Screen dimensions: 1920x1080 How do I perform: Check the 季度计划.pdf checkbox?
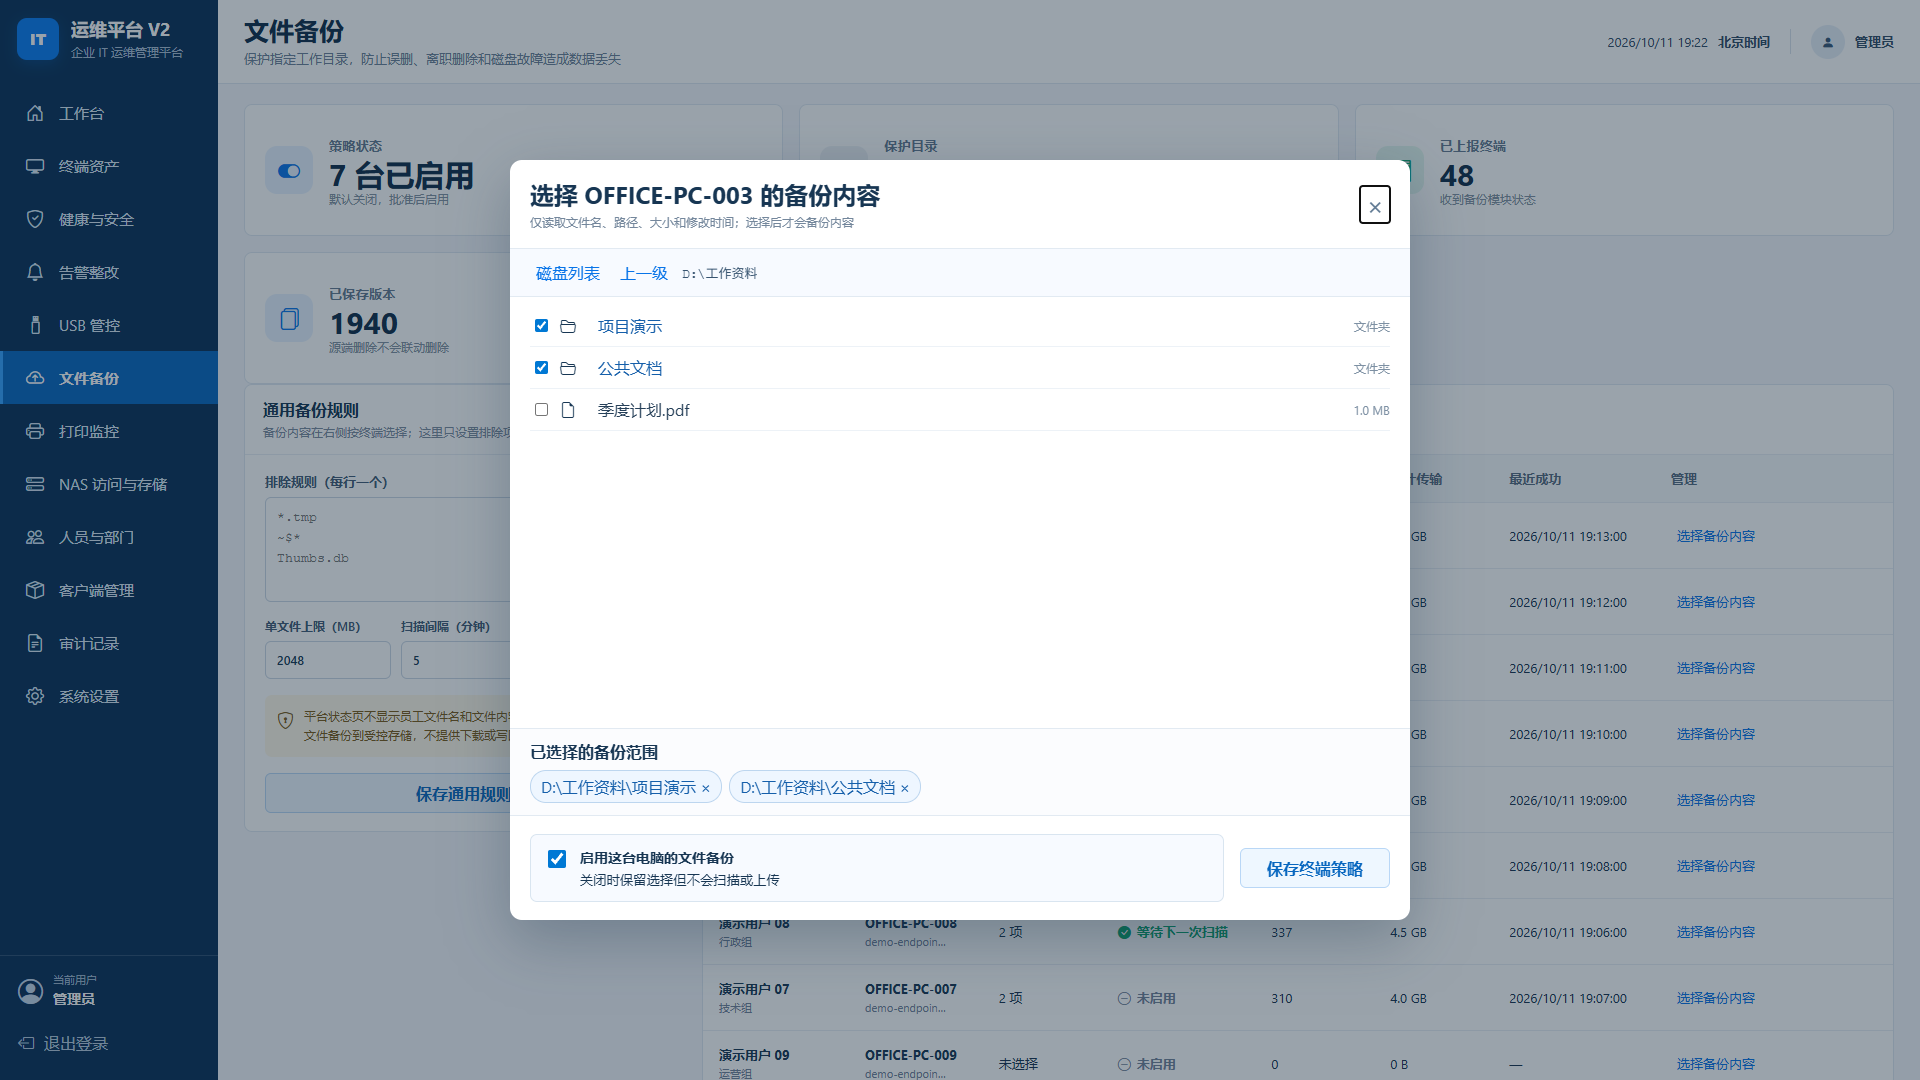tap(541, 410)
